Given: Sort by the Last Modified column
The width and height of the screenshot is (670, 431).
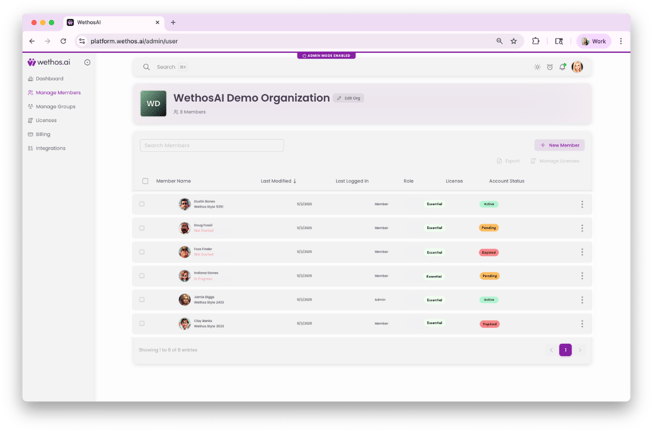Looking at the screenshot, I should (x=278, y=182).
